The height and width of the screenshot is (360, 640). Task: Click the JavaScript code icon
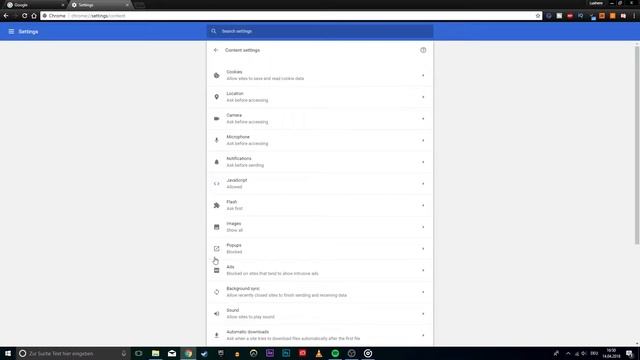[x=217, y=184]
